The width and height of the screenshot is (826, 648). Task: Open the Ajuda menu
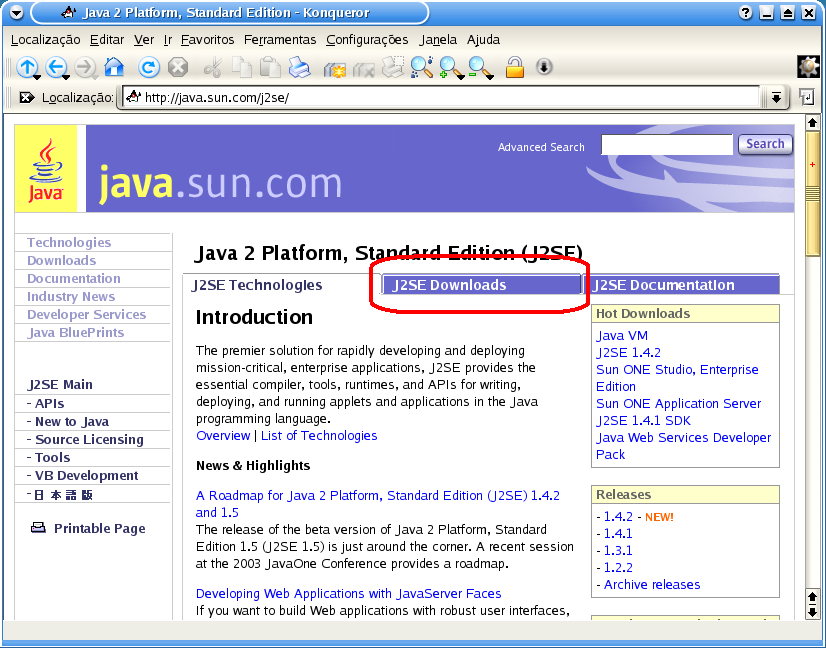click(x=483, y=40)
